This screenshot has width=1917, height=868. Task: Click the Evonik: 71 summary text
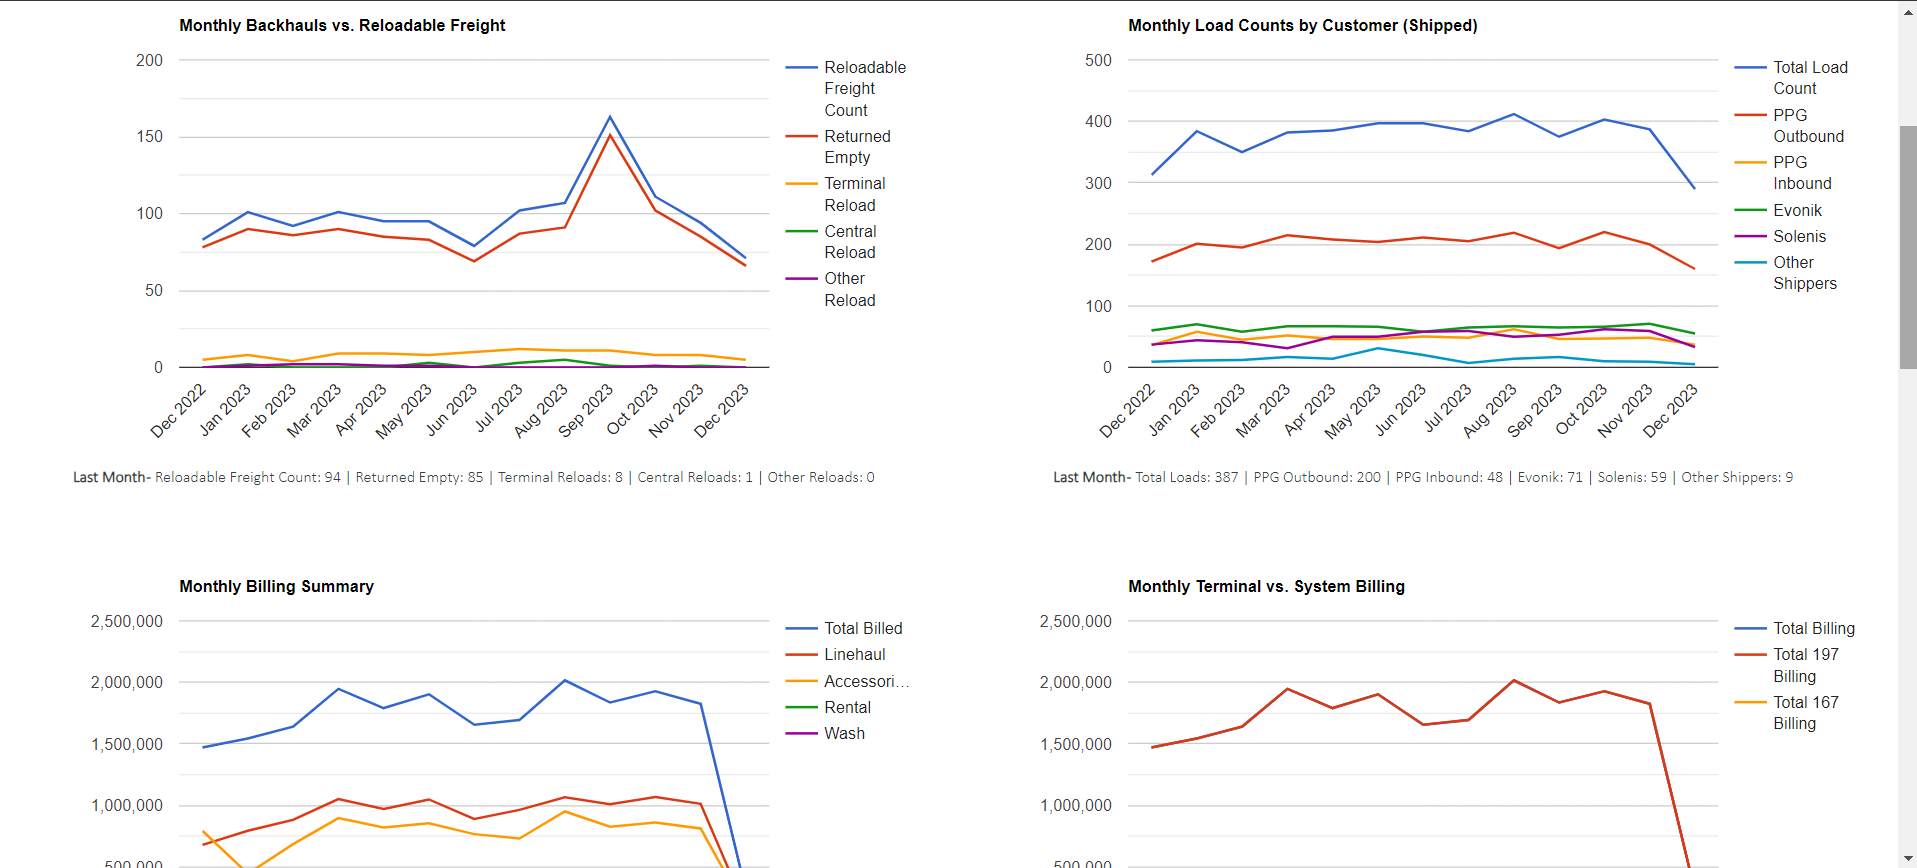pyautogui.click(x=1550, y=477)
